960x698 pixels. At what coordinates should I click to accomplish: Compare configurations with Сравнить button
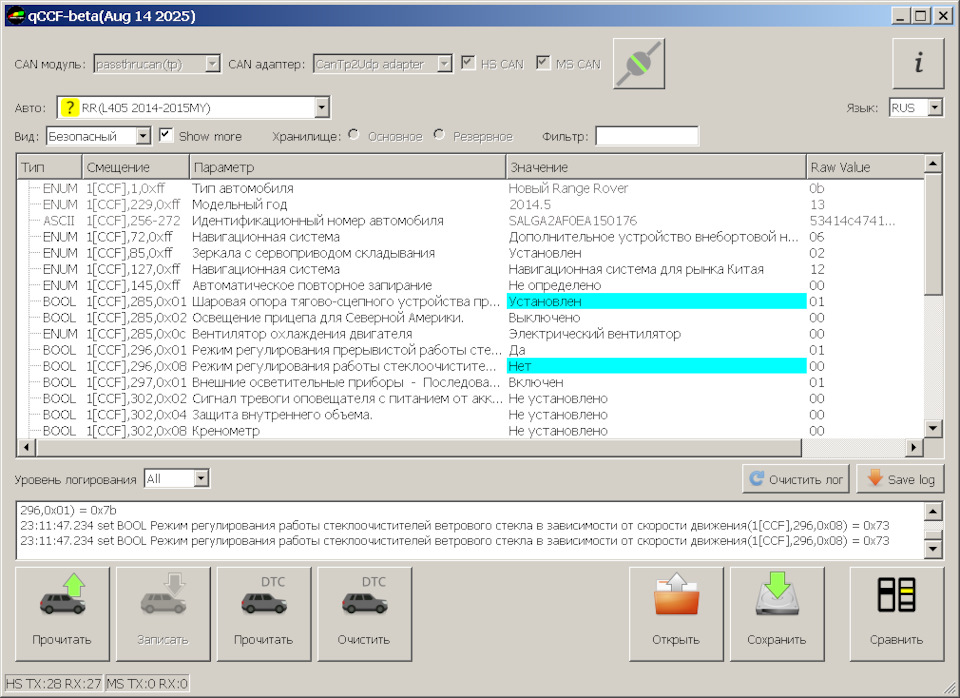(x=897, y=614)
